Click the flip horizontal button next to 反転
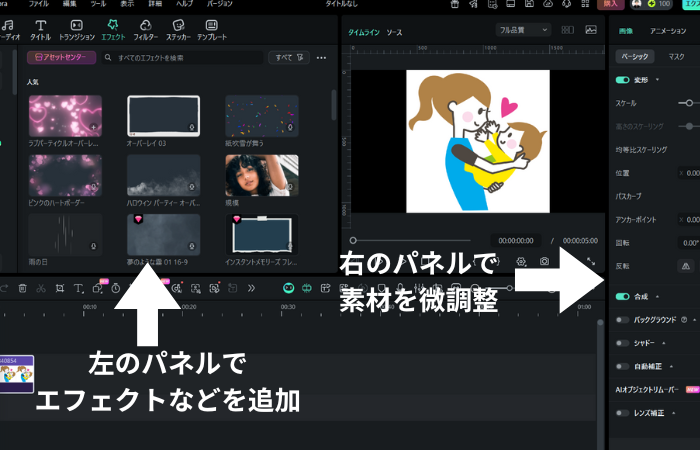 (x=686, y=266)
